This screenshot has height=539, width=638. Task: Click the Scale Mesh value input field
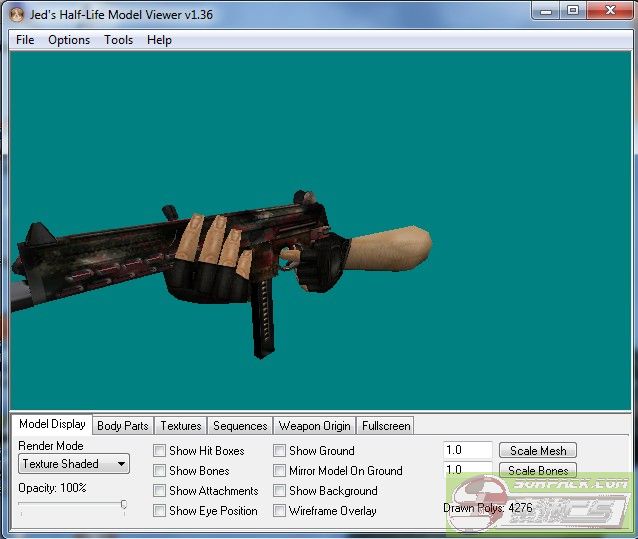468,451
